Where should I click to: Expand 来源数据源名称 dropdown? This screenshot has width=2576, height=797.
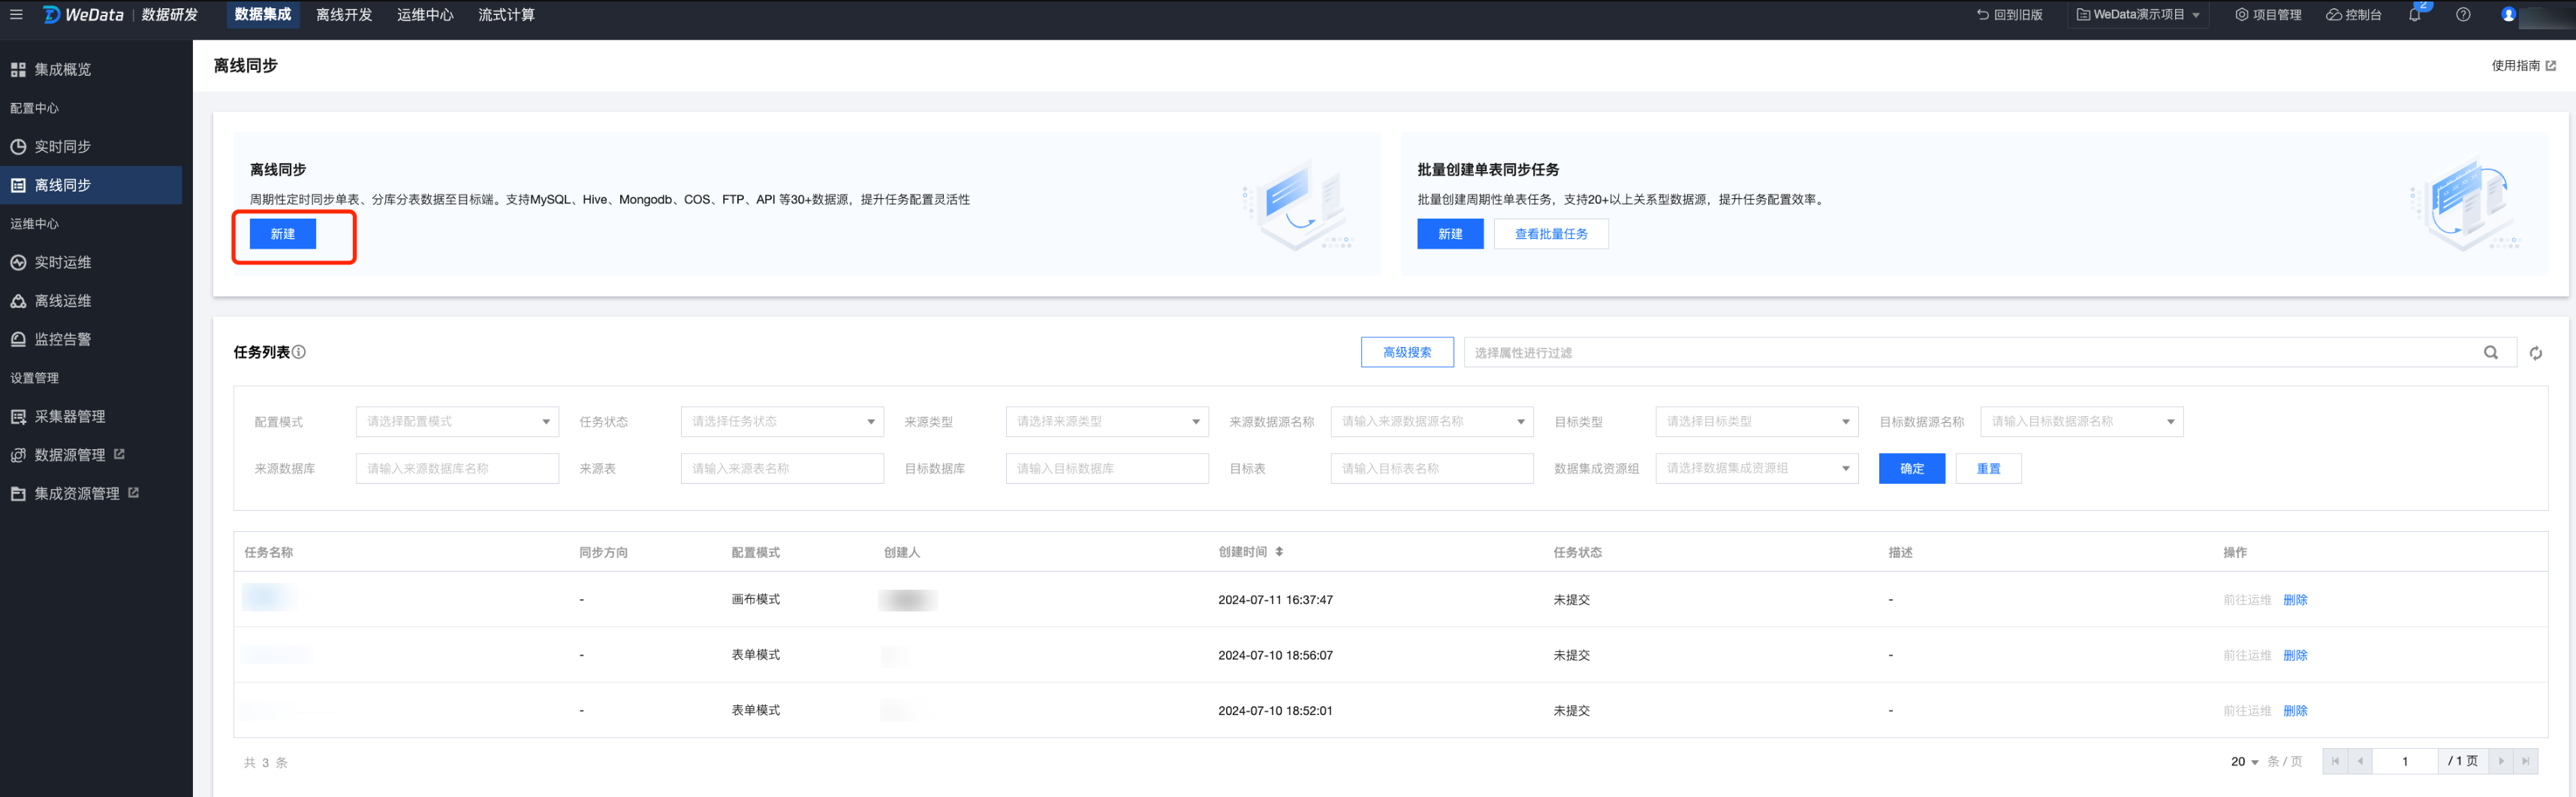coord(1432,421)
